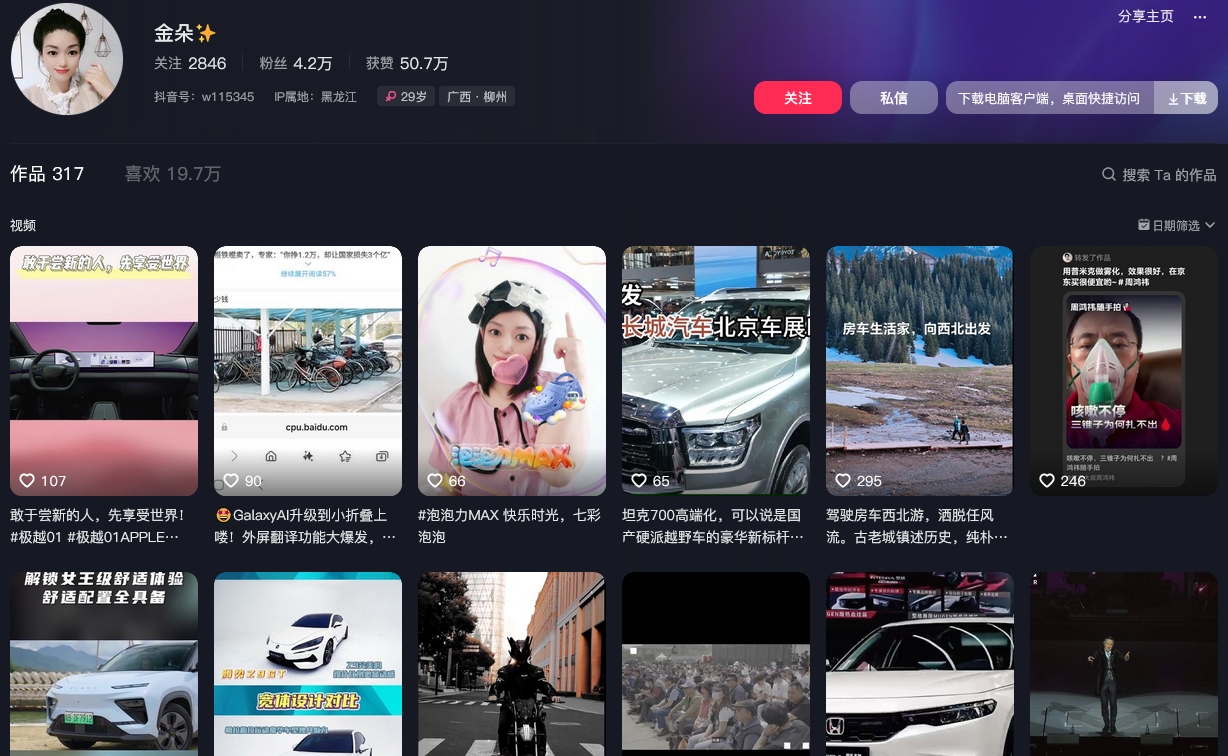The width and height of the screenshot is (1228, 756).
Task: Open 分享主页 share profile link
Action: (x=1145, y=16)
